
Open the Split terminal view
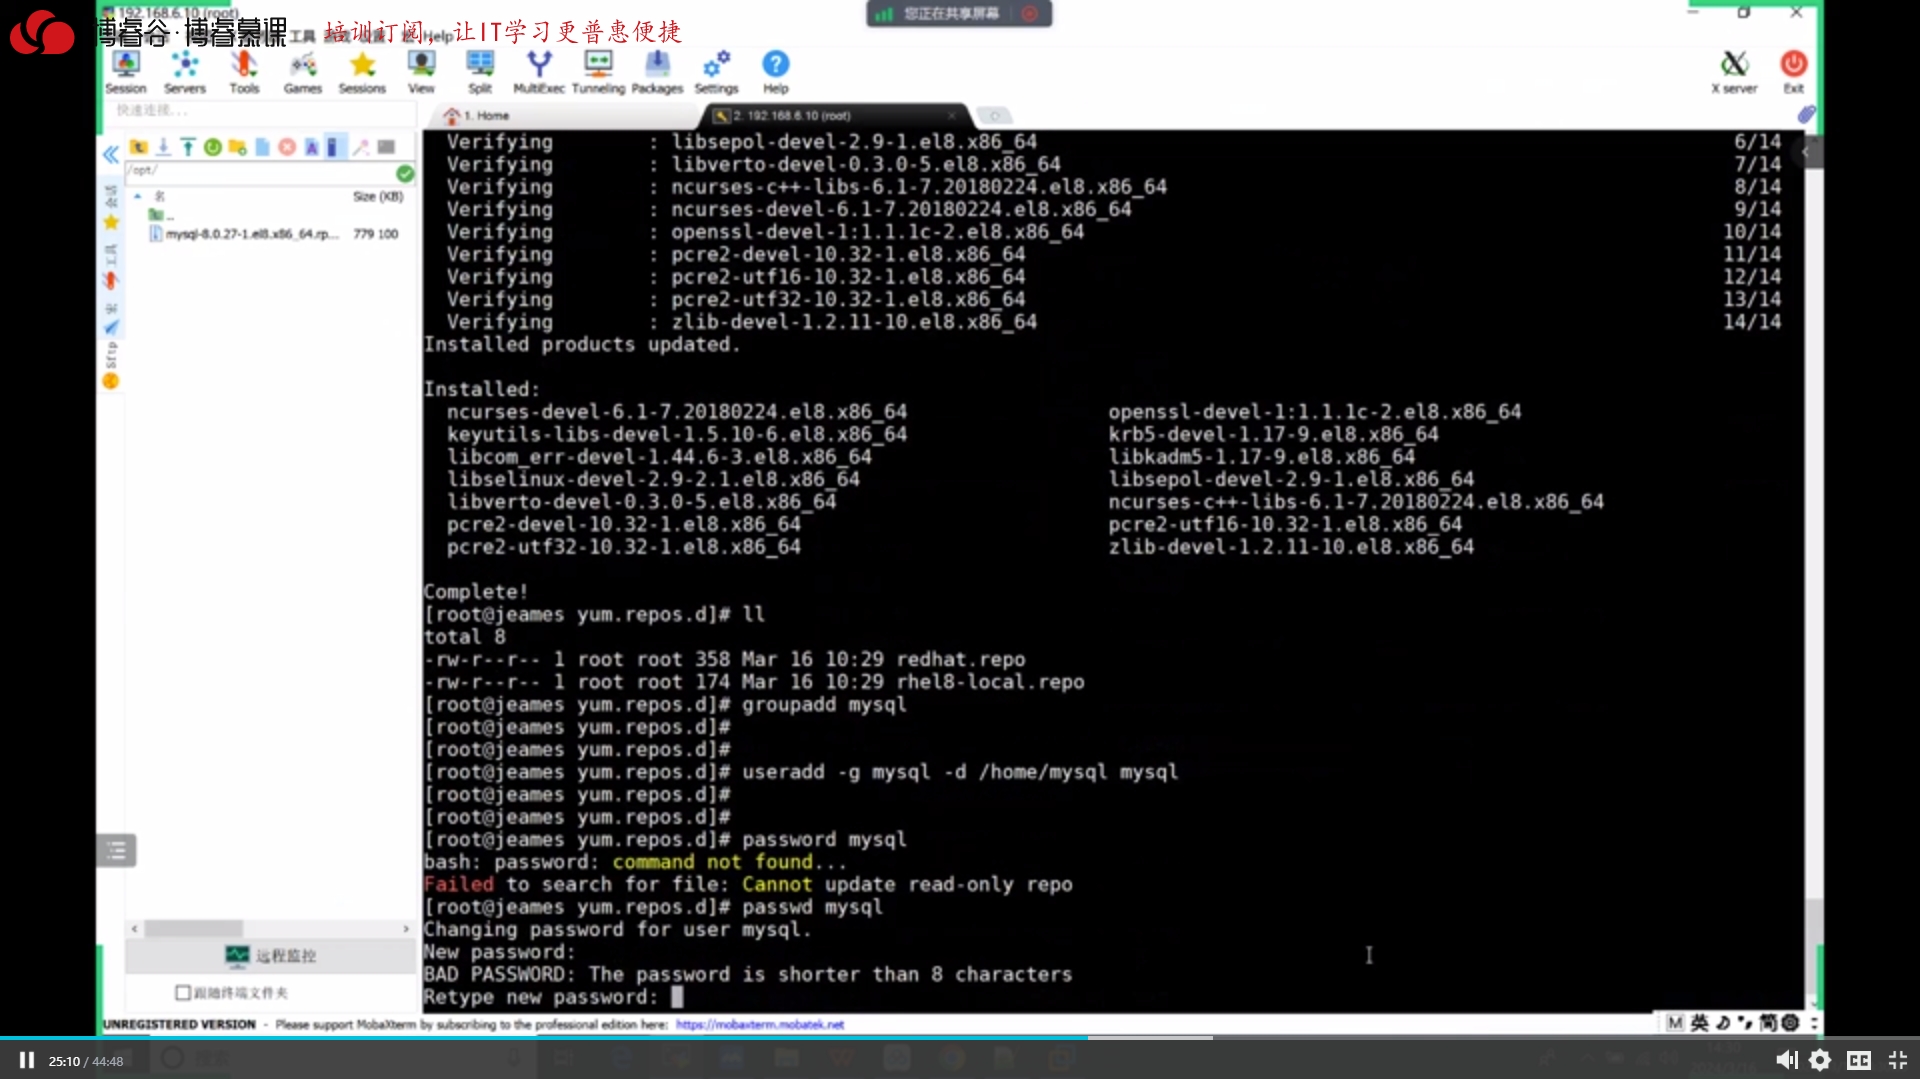(x=480, y=72)
